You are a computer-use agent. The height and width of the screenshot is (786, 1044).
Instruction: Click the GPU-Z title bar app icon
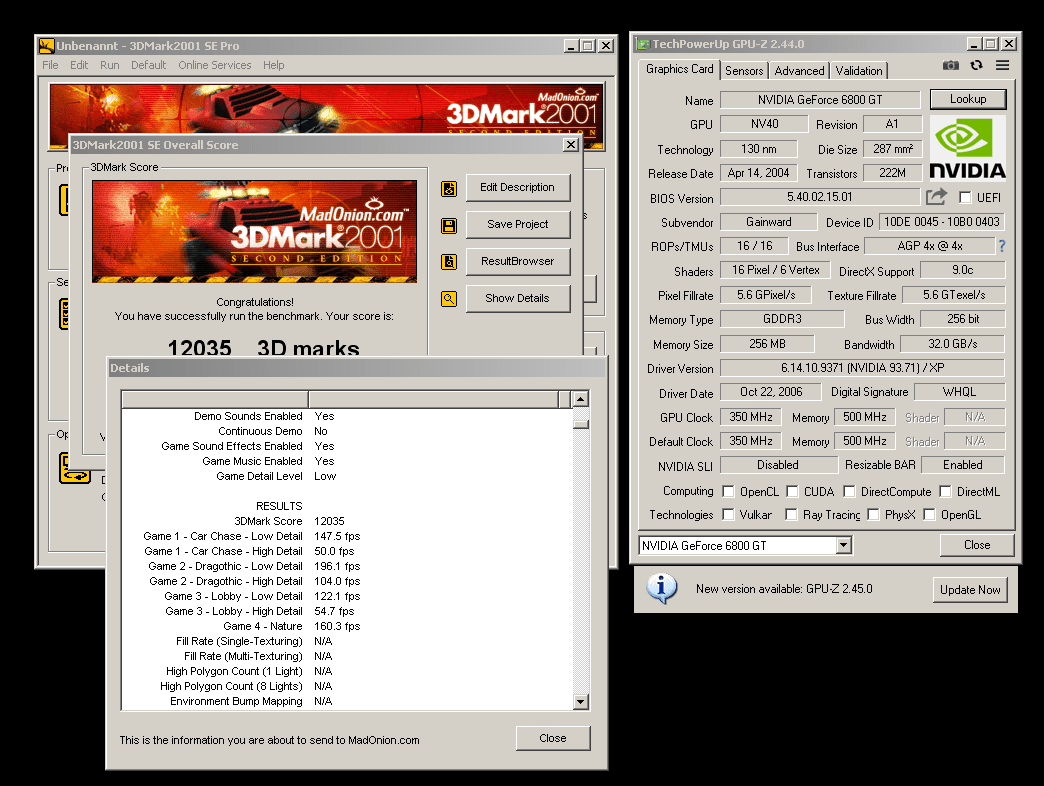(643, 44)
